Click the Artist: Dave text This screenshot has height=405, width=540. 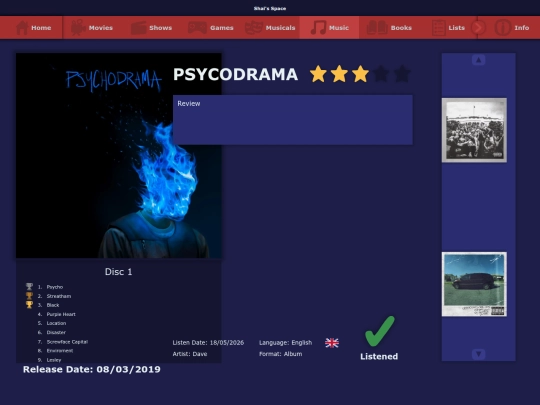(190, 354)
